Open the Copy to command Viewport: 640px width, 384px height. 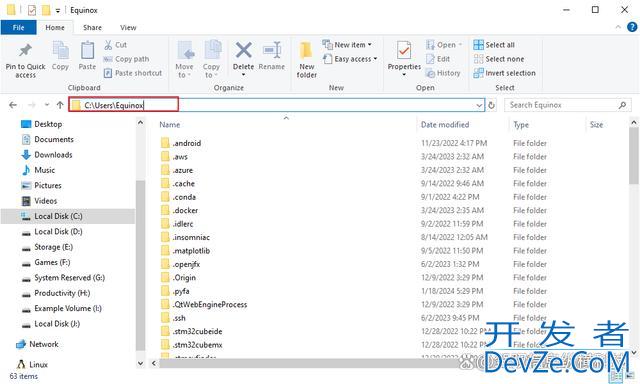[x=211, y=60]
